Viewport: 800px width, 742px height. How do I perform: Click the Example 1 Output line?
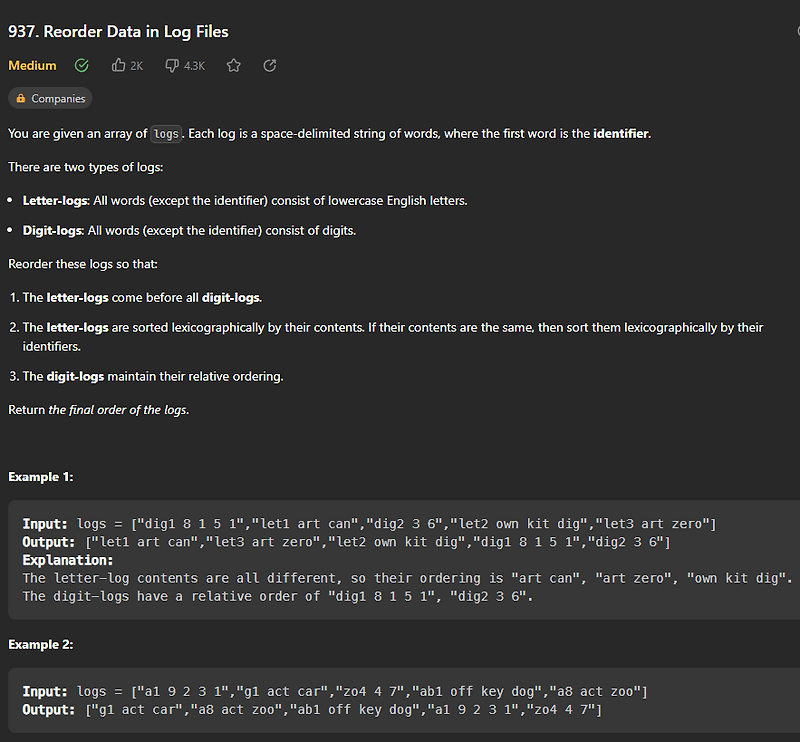coord(346,542)
